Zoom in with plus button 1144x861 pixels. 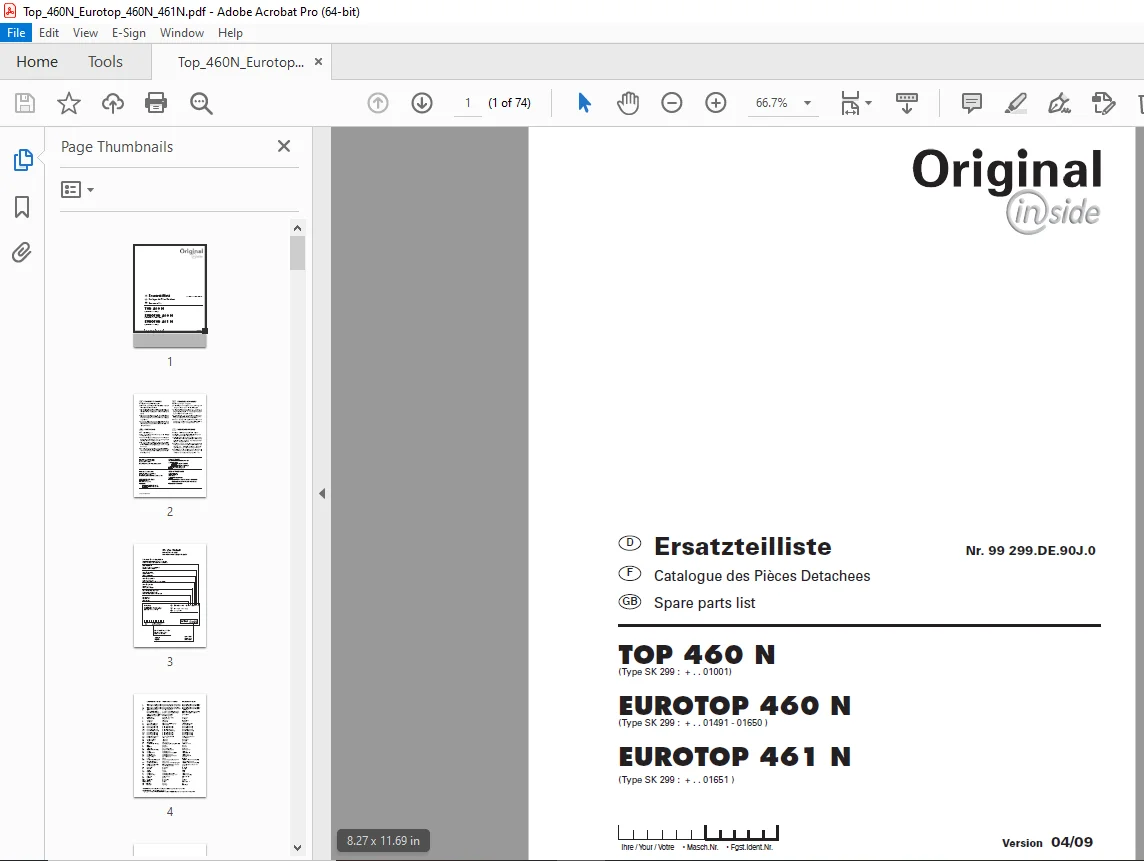tap(716, 103)
